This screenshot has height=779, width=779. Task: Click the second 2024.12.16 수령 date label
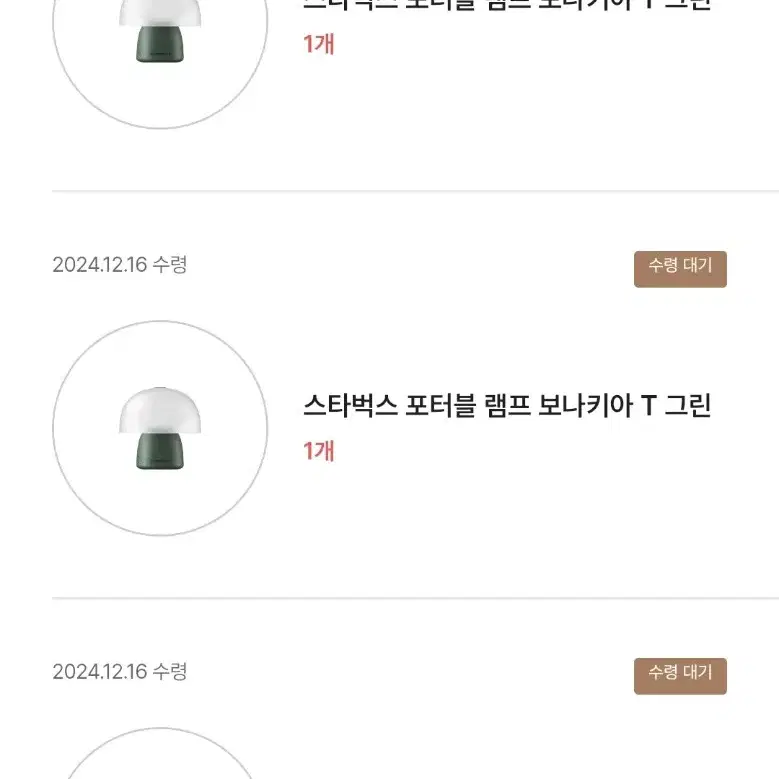point(120,671)
